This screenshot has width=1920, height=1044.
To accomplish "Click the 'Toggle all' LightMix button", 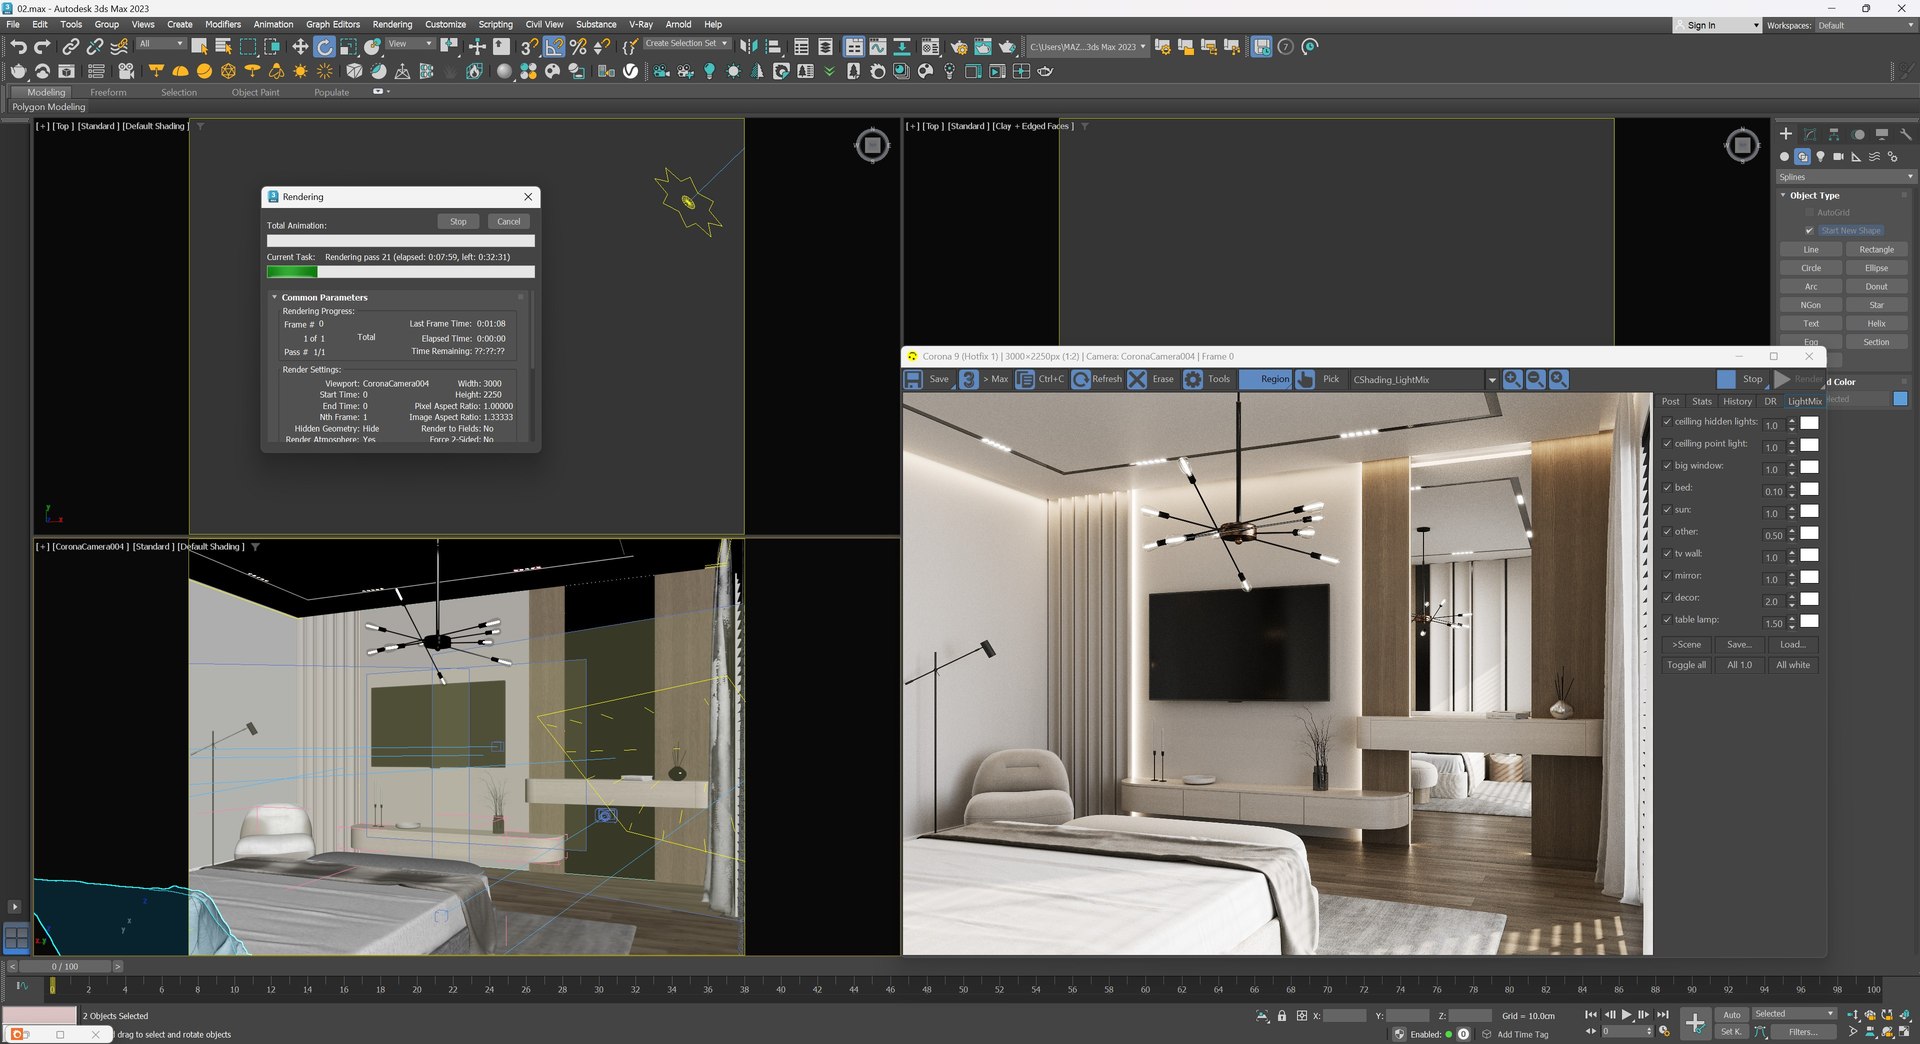I will point(1687,665).
